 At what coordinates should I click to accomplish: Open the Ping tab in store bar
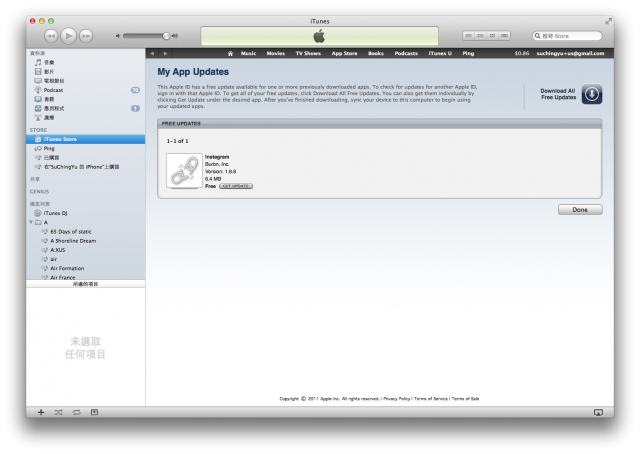coord(468,53)
